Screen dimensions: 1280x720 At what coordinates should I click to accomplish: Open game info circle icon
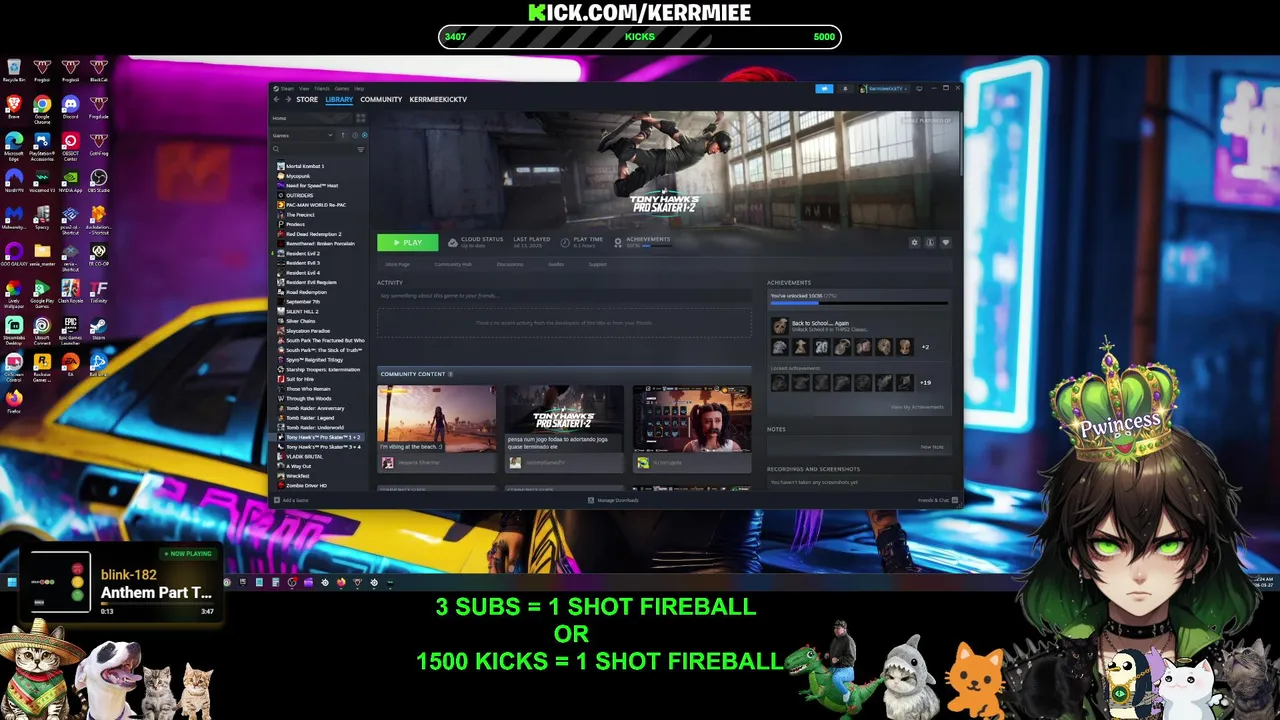[930, 242]
